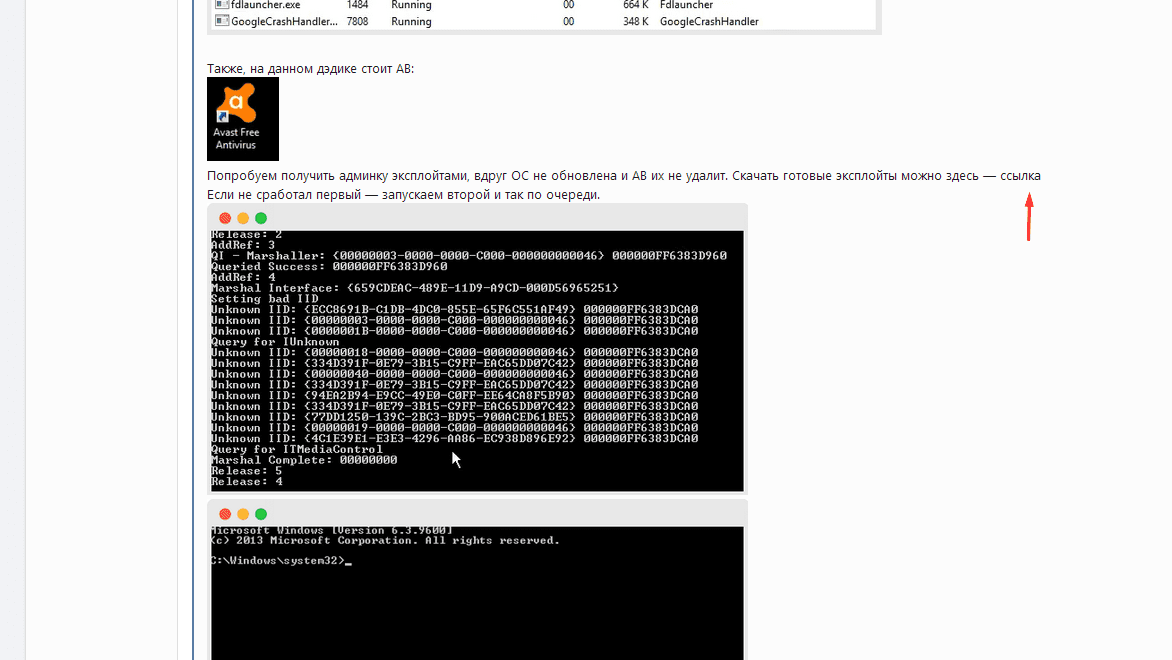1172x660 pixels.
Task: Click 'Running' status in GoogleCrashHandler row
Action: (x=411, y=21)
